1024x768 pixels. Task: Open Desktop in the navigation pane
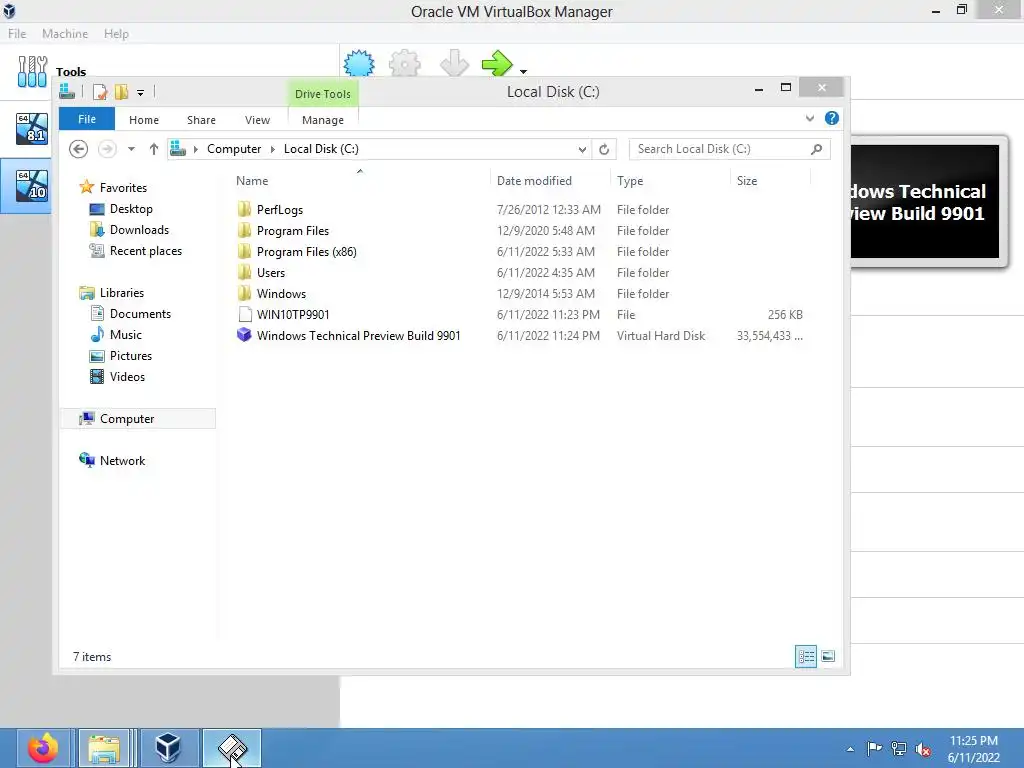[x=131, y=208]
